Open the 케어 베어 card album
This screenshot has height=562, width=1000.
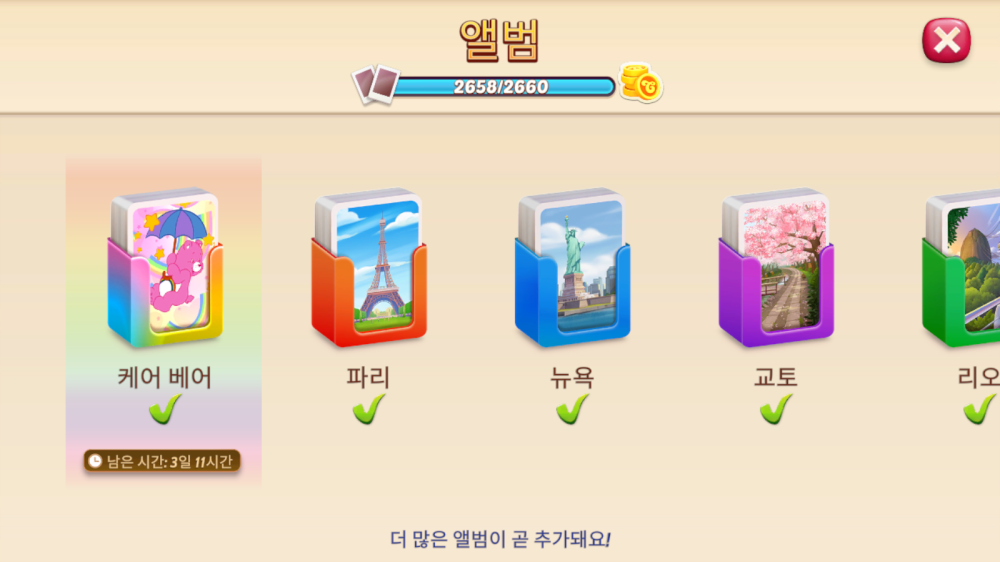point(165,267)
